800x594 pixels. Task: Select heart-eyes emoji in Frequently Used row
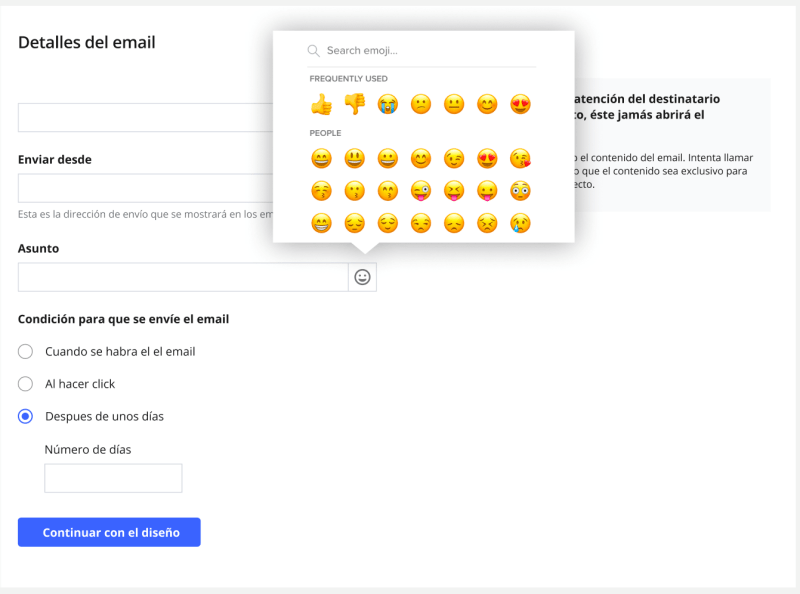(520, 104)
